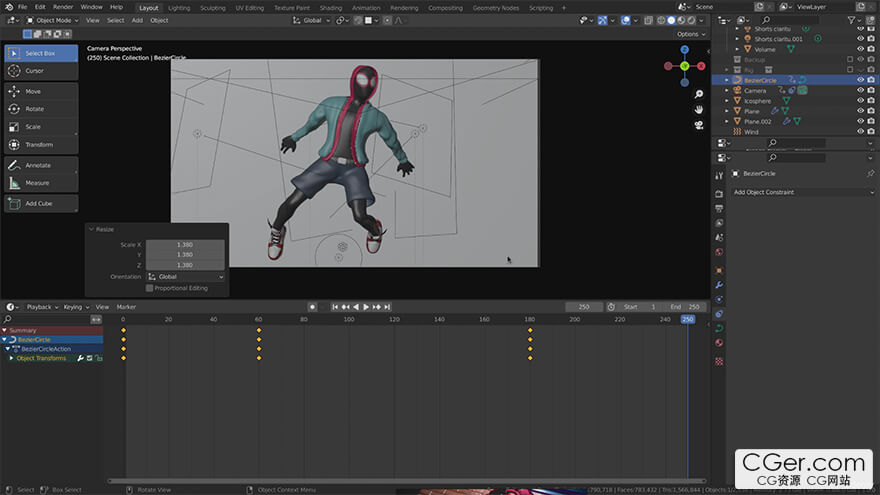880x495 pixels.
Task: Open the Render menu
Action: [x=63, y=7]
